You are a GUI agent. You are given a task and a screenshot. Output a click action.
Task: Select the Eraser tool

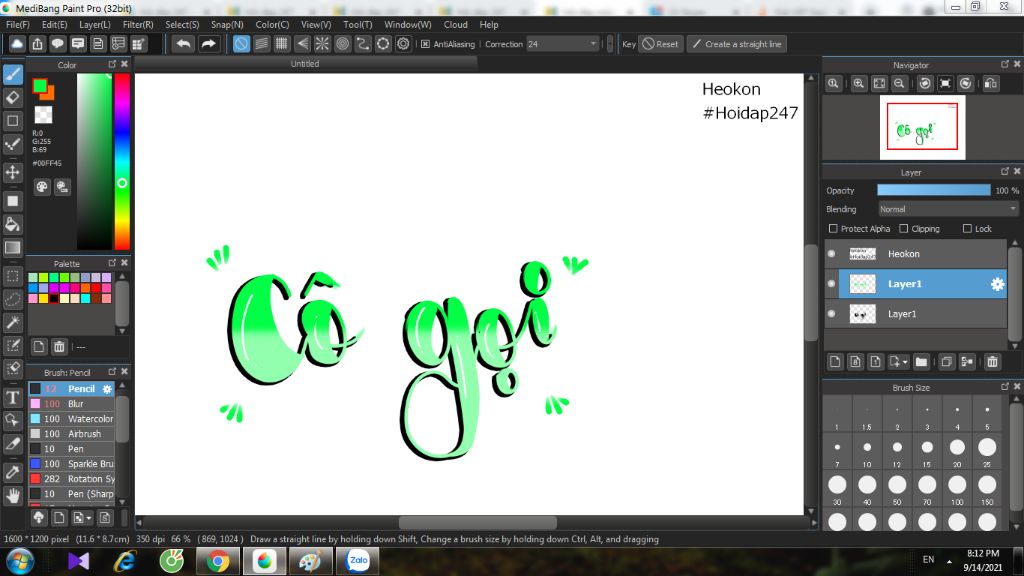(x=12, y=97)
